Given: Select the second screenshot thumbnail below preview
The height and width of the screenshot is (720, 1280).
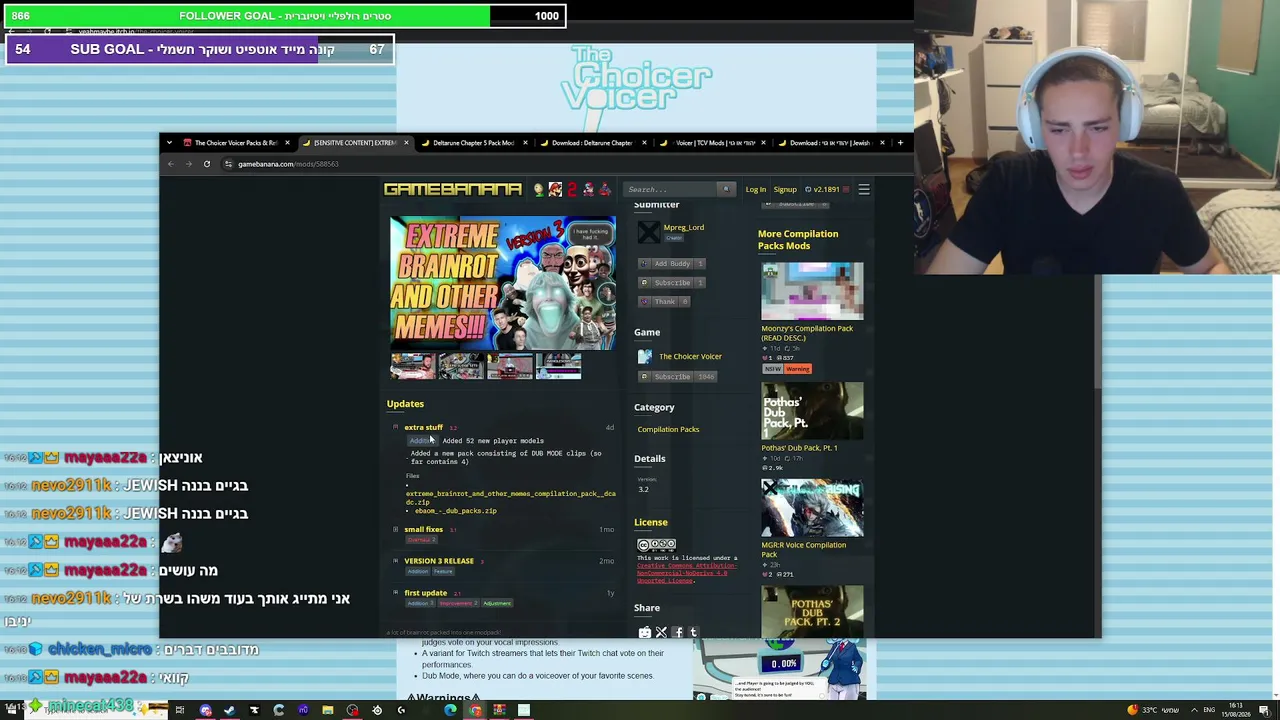Looking at the screenshot, I should coord(461,367).
